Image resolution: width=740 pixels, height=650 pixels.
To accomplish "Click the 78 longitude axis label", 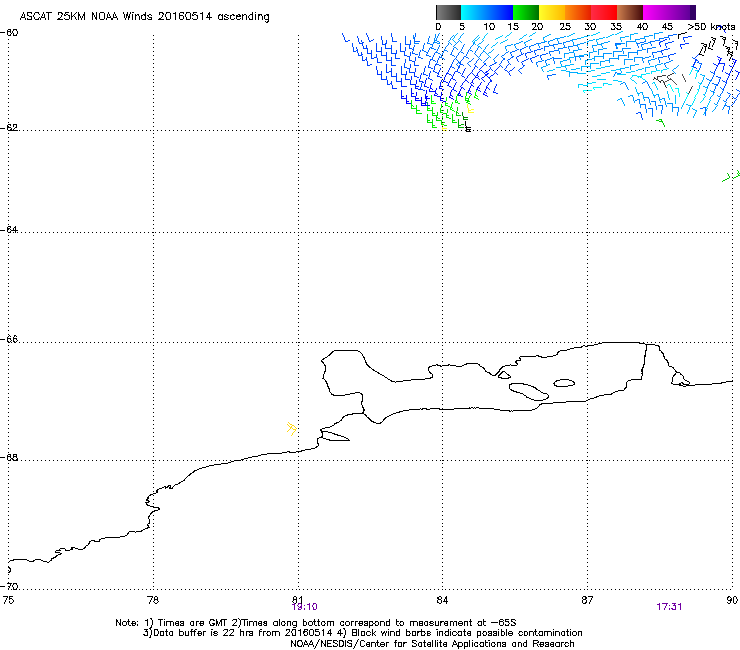I will 153,600.
